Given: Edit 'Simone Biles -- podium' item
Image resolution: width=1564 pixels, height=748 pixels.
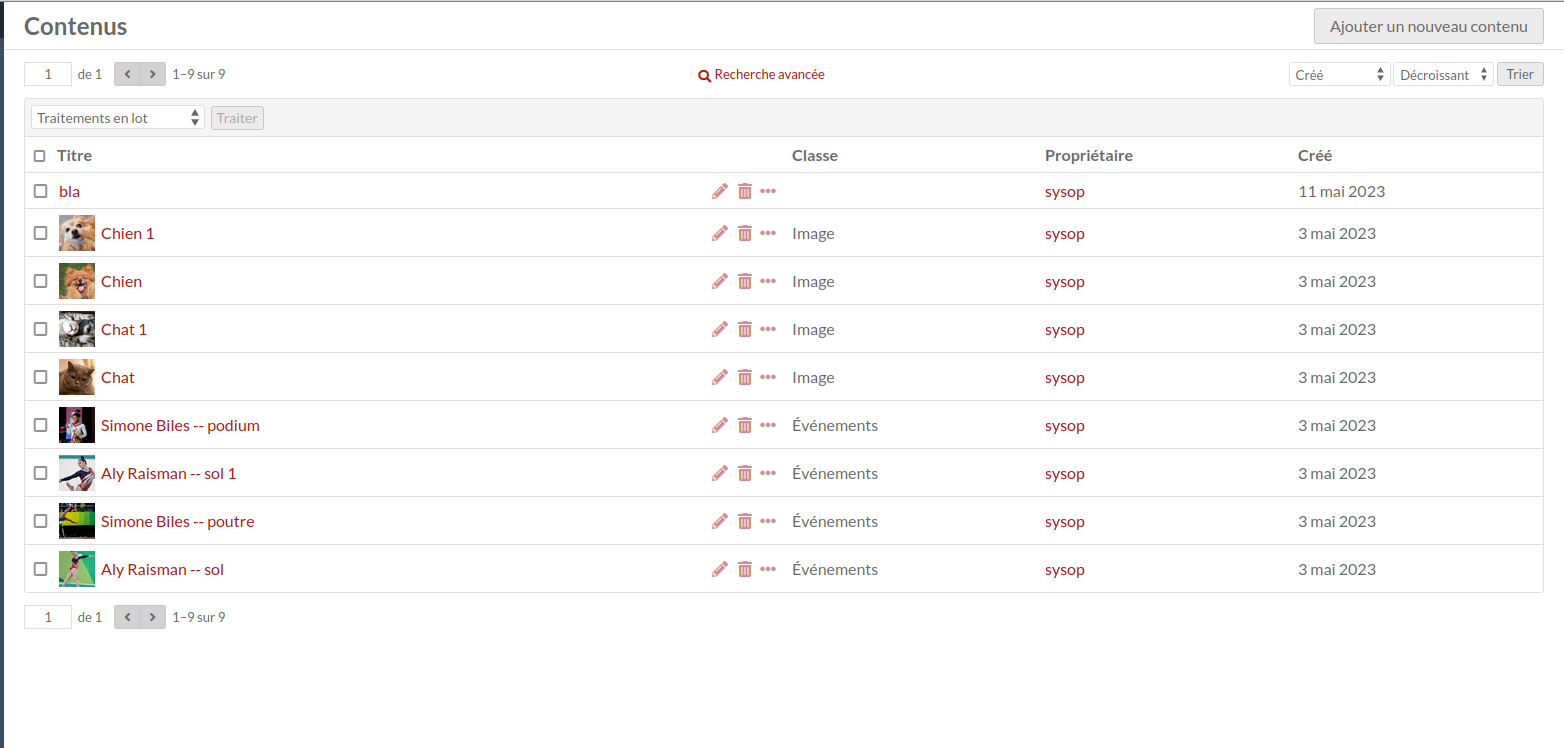Looking at the screenshot, I should pyautogui.click(x=720, y=425).
